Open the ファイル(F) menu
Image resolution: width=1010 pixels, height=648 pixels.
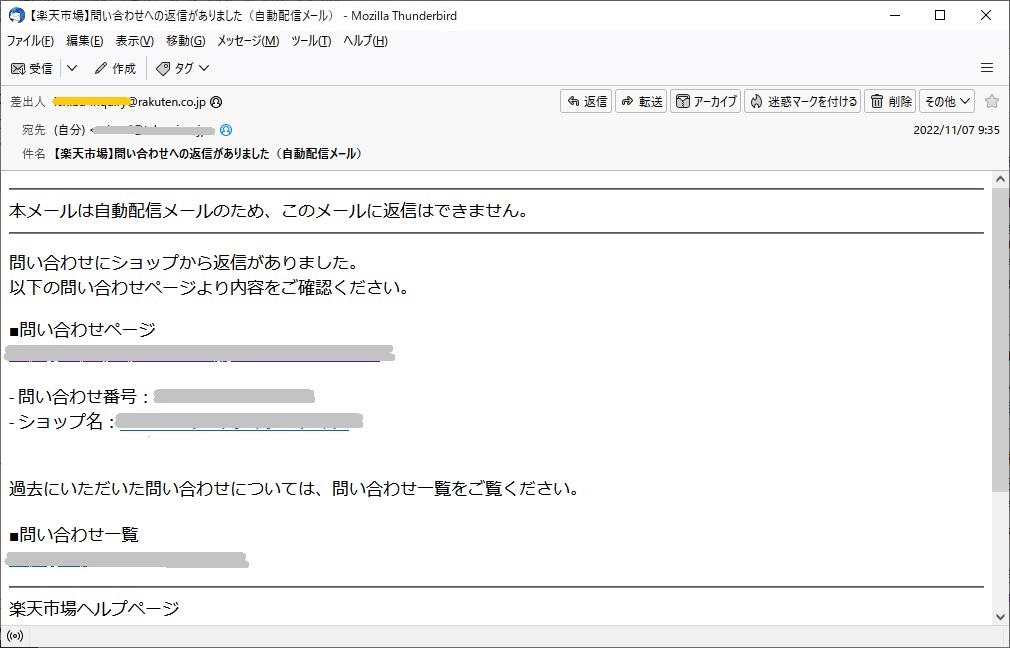pyautogui.click(x=30, y=41)
